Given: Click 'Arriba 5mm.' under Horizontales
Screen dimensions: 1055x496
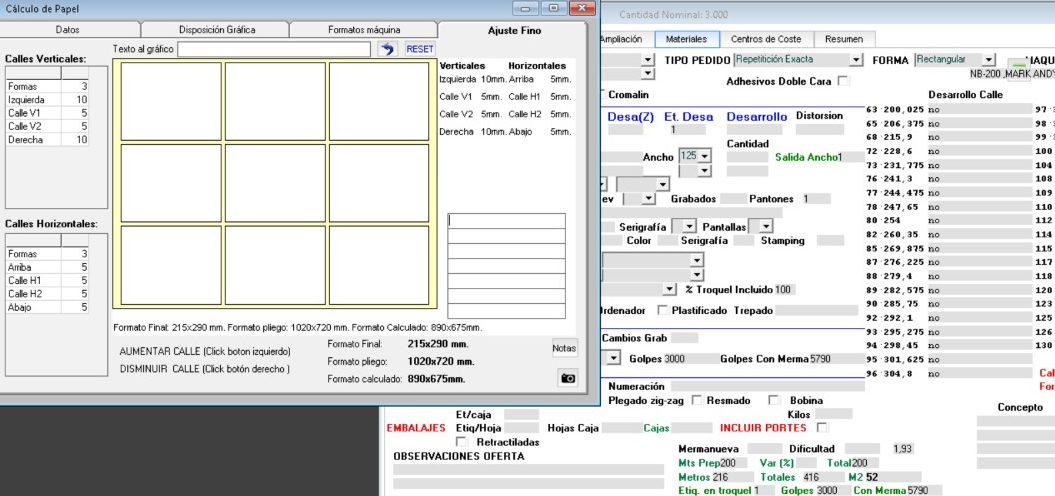Looking at the screenshot, I should 540,79.
